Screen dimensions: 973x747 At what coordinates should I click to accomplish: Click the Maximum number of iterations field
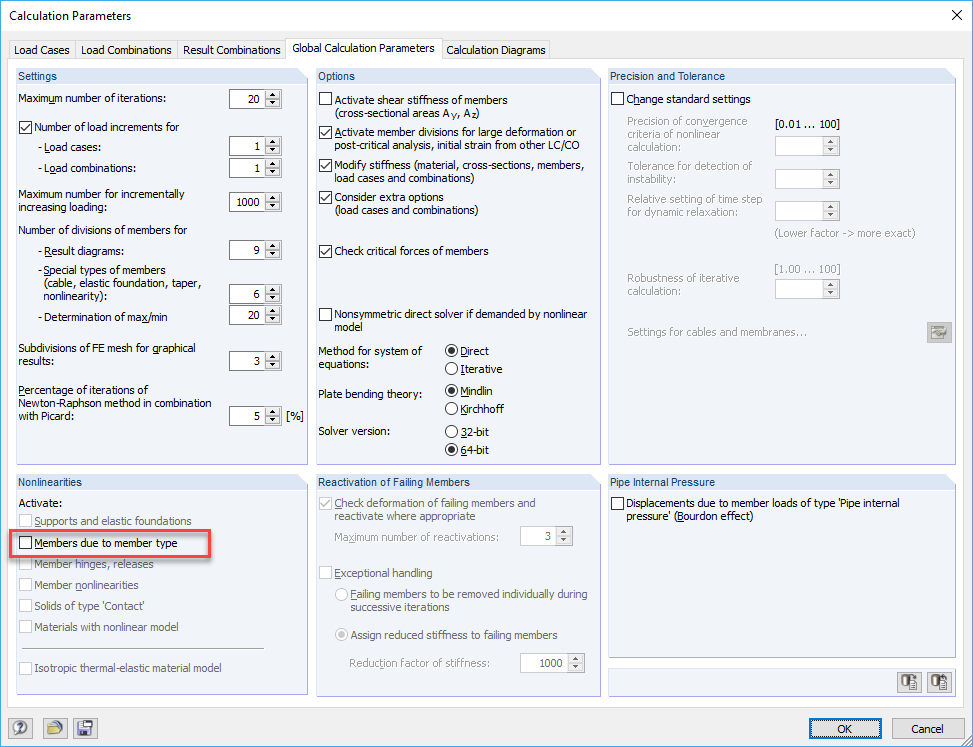[249, 98]
